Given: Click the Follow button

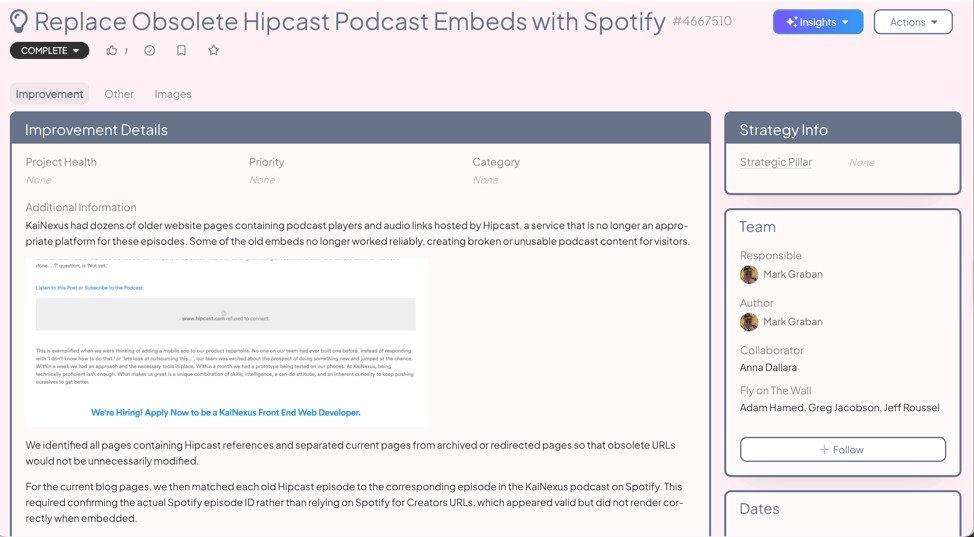Looking at the screenshot, I should pyautogui.click(x=843, y=449).
